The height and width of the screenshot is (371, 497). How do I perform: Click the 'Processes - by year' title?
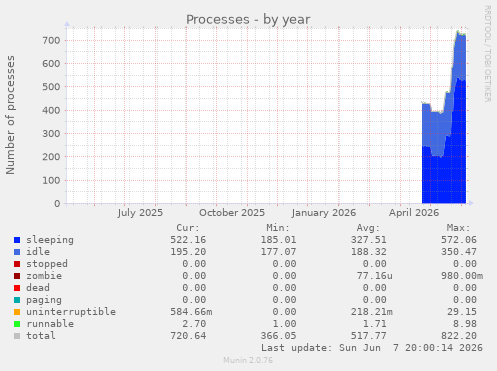248,20
